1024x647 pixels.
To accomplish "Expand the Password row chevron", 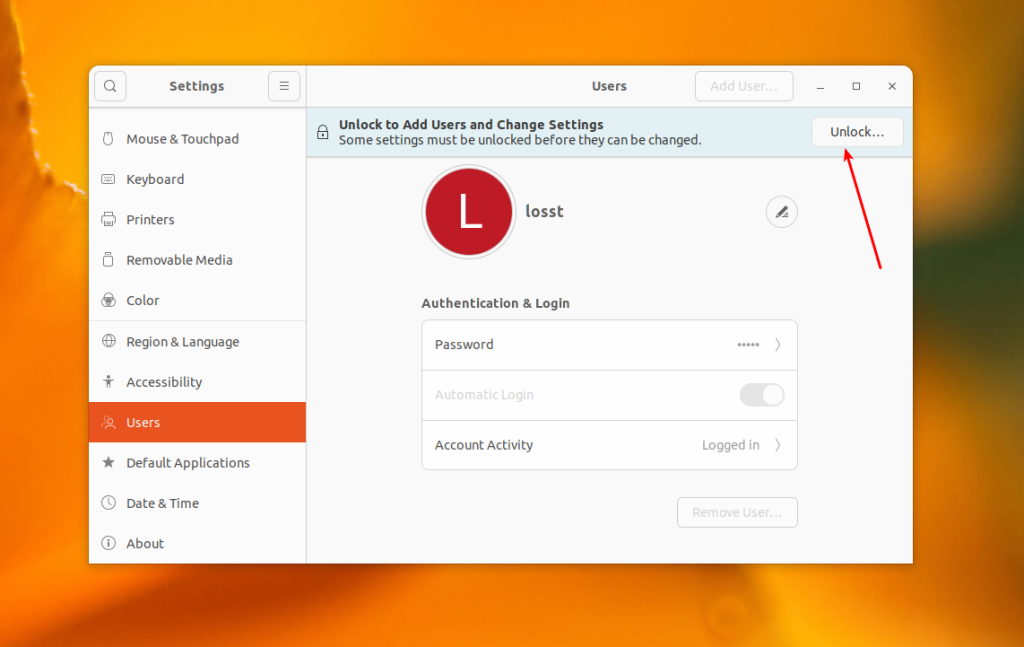I will click(777, 345).
